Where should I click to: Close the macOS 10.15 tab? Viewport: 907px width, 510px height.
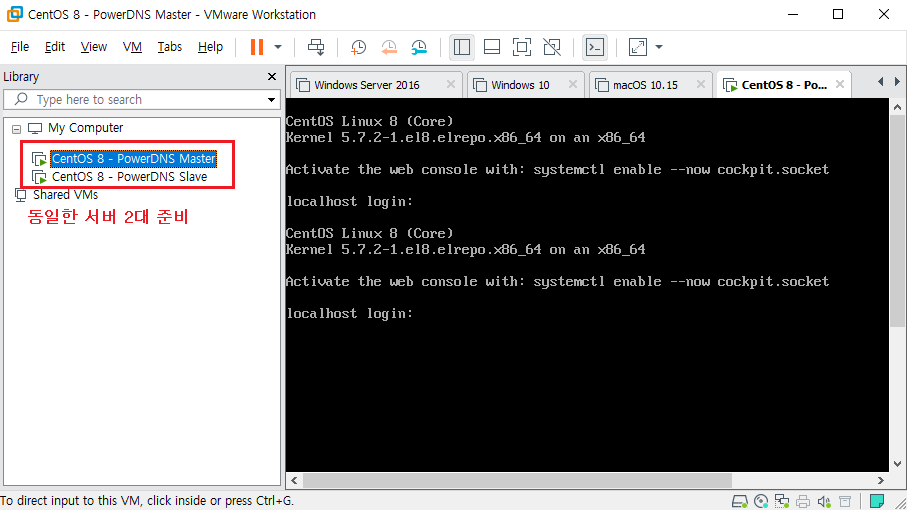tap(700, 84)
